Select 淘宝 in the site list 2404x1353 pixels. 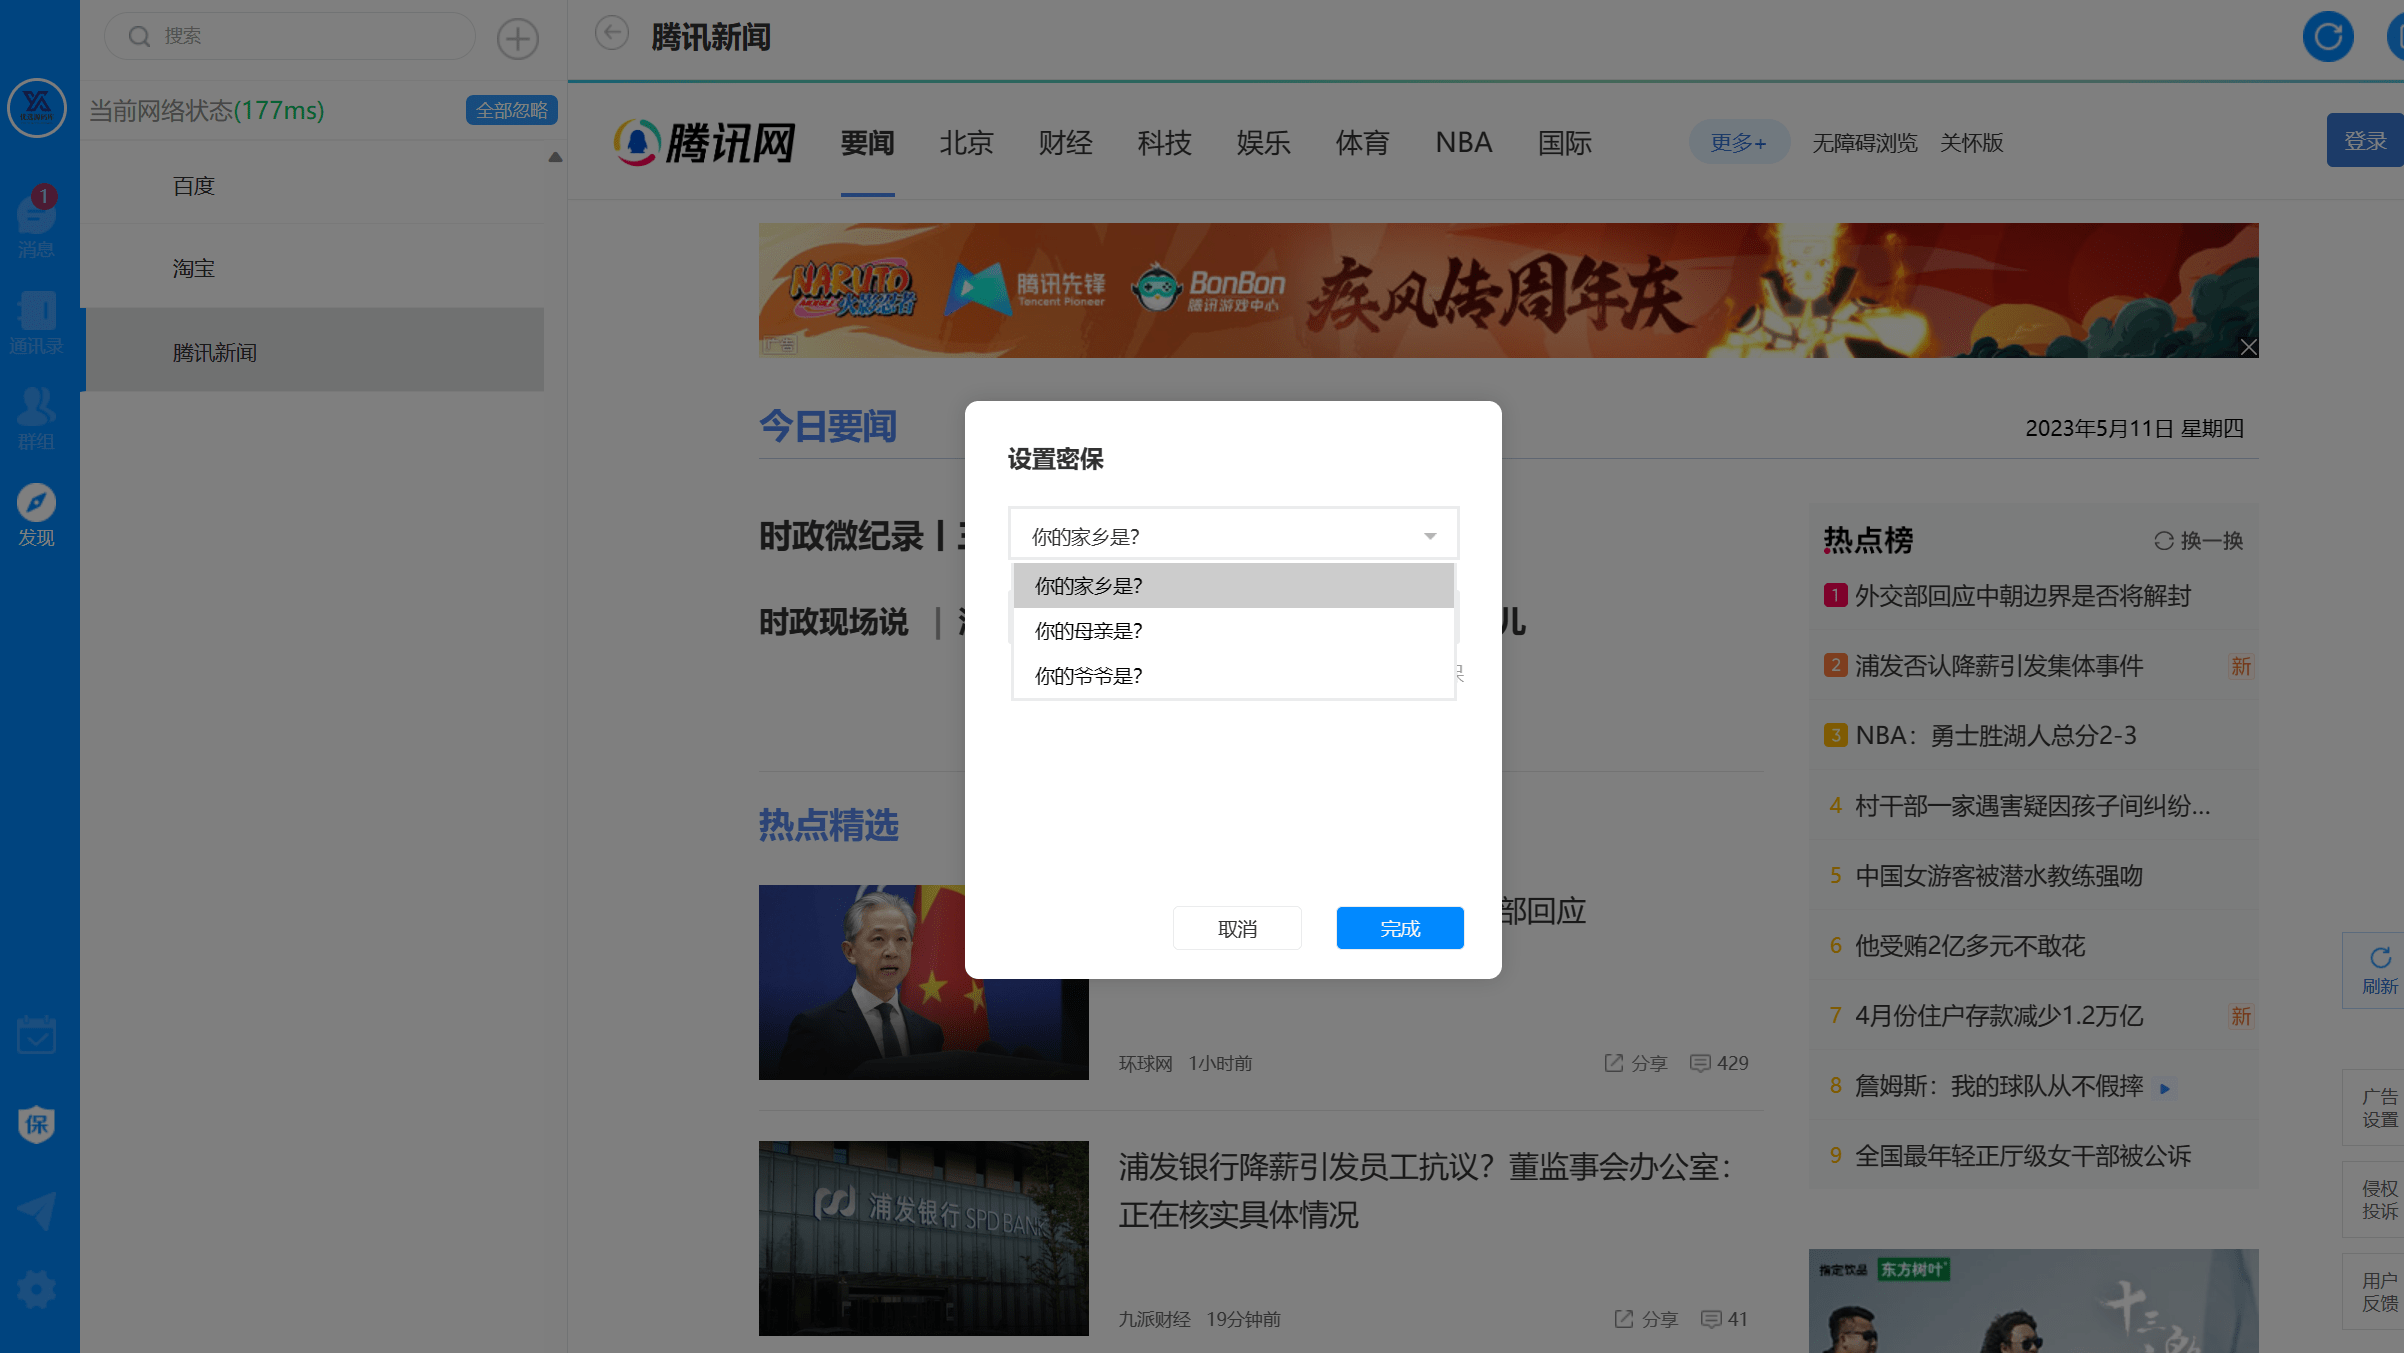pyautogui.click(x=312, y=268)
